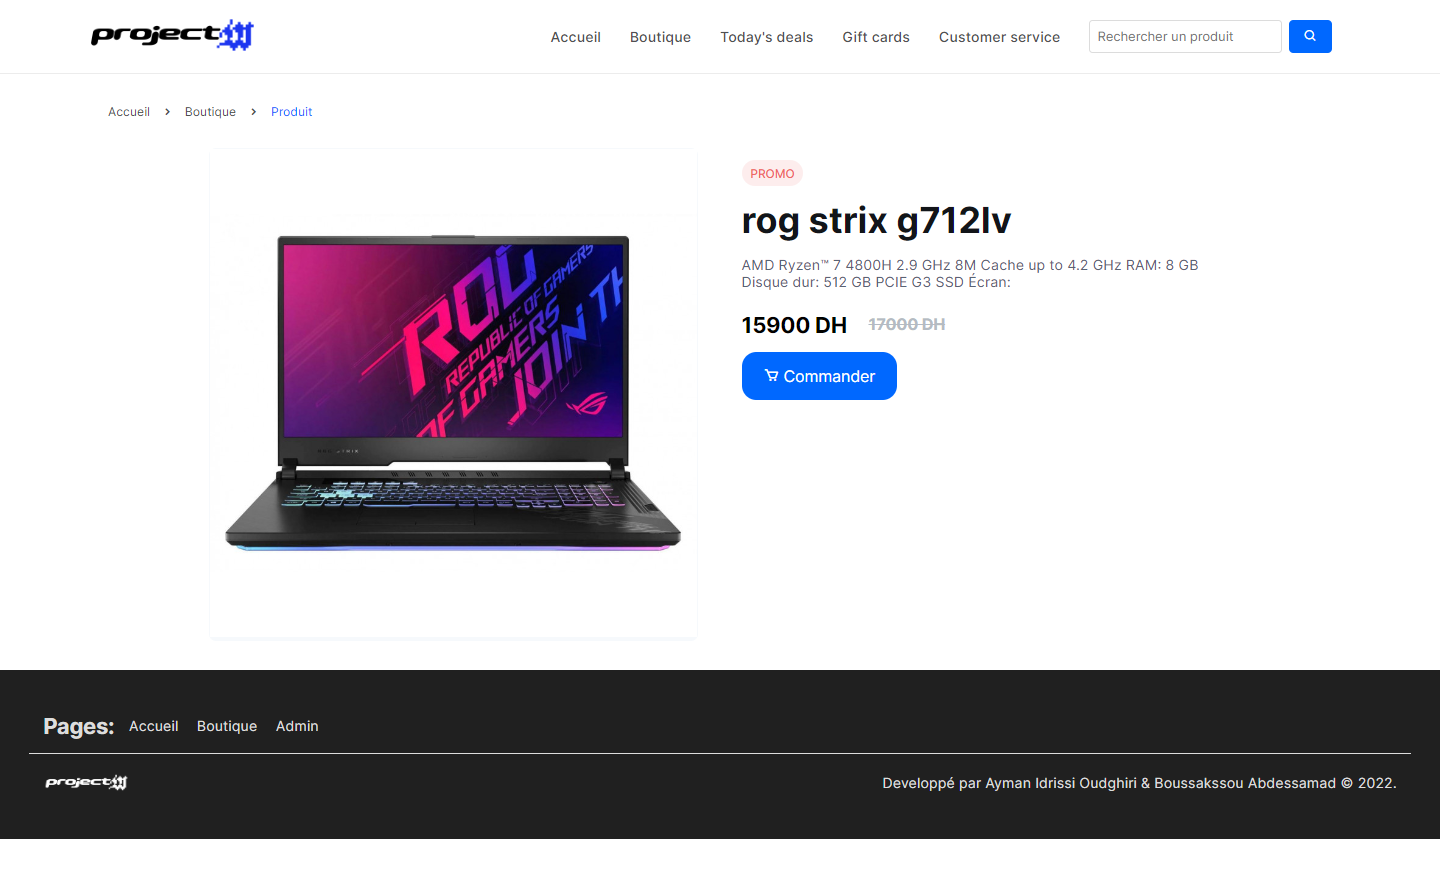Image resolution: width=1440 pixels, height=872 pixels.
Task: Select Gift cards in navigation
Action: (876, 37)
